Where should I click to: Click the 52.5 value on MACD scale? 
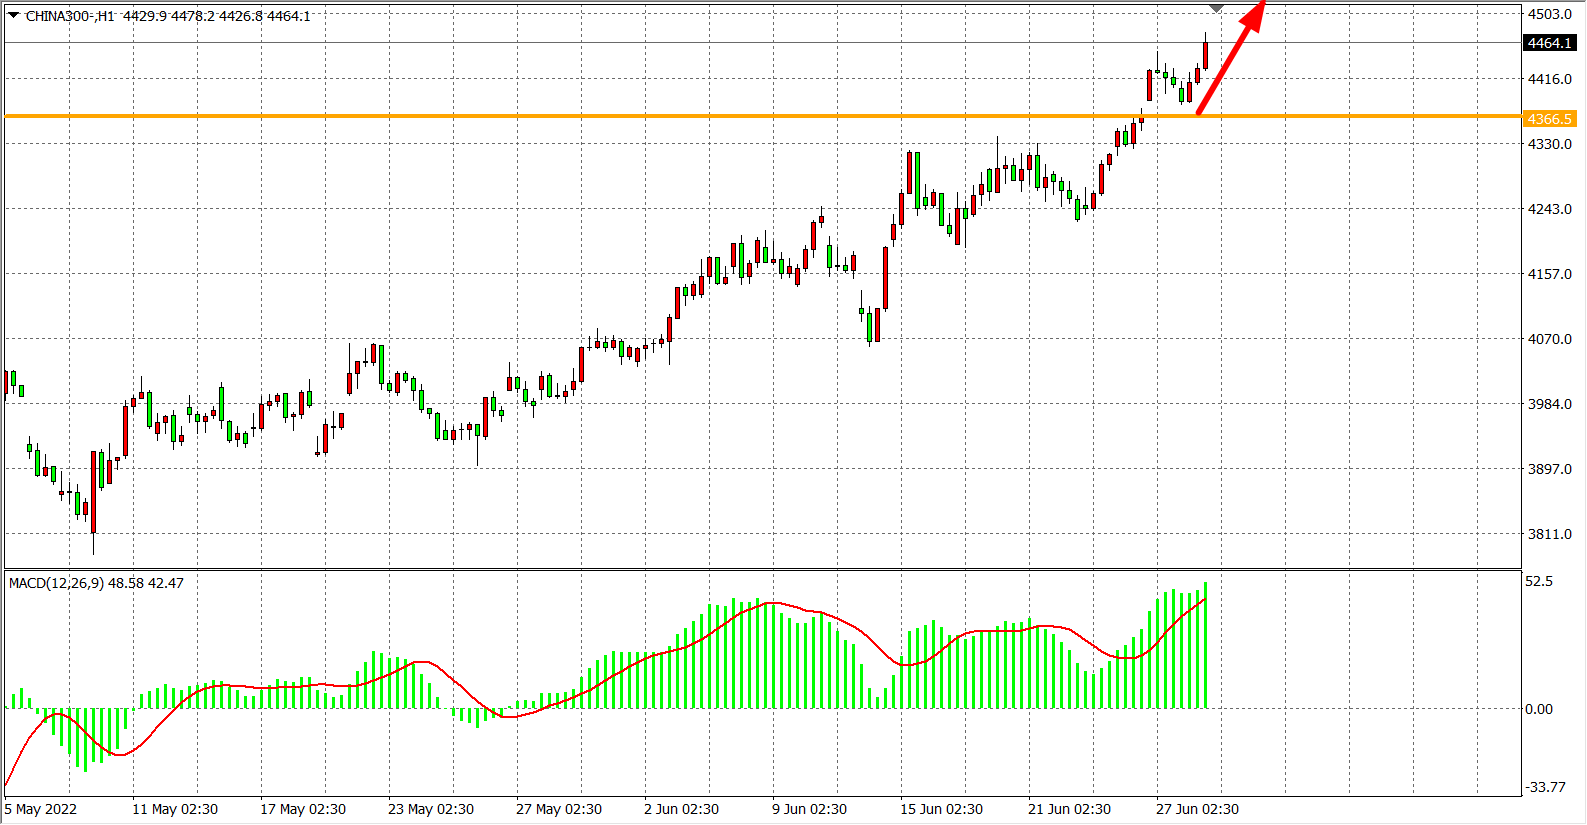tap(1539, 581)
